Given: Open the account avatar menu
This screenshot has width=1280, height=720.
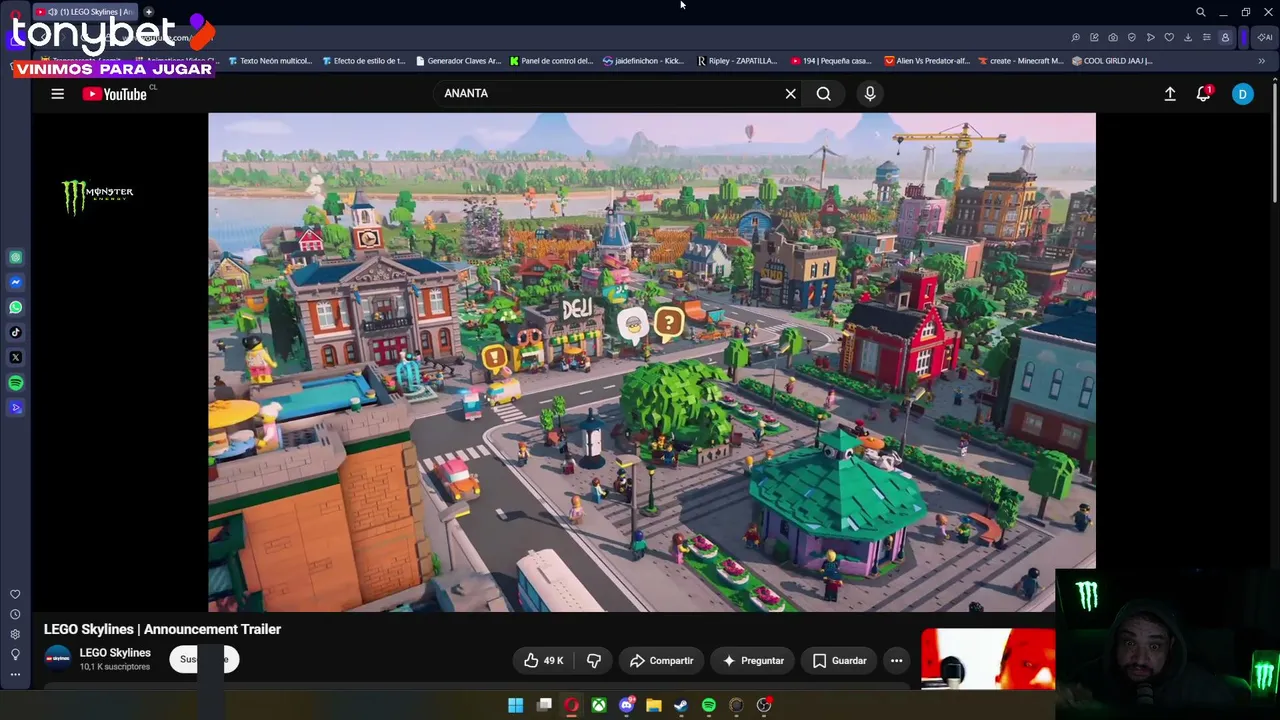Looking at the screenshot, I should [x=1242, y=94].
